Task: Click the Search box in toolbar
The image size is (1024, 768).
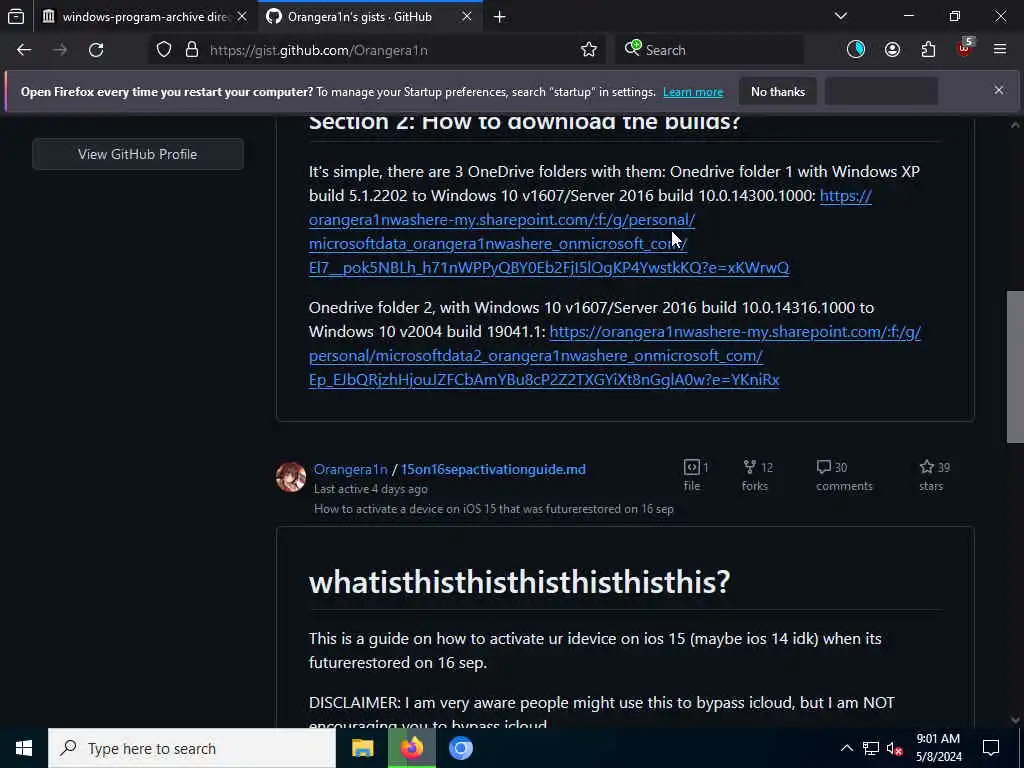Action: click(x=709, y=50)
